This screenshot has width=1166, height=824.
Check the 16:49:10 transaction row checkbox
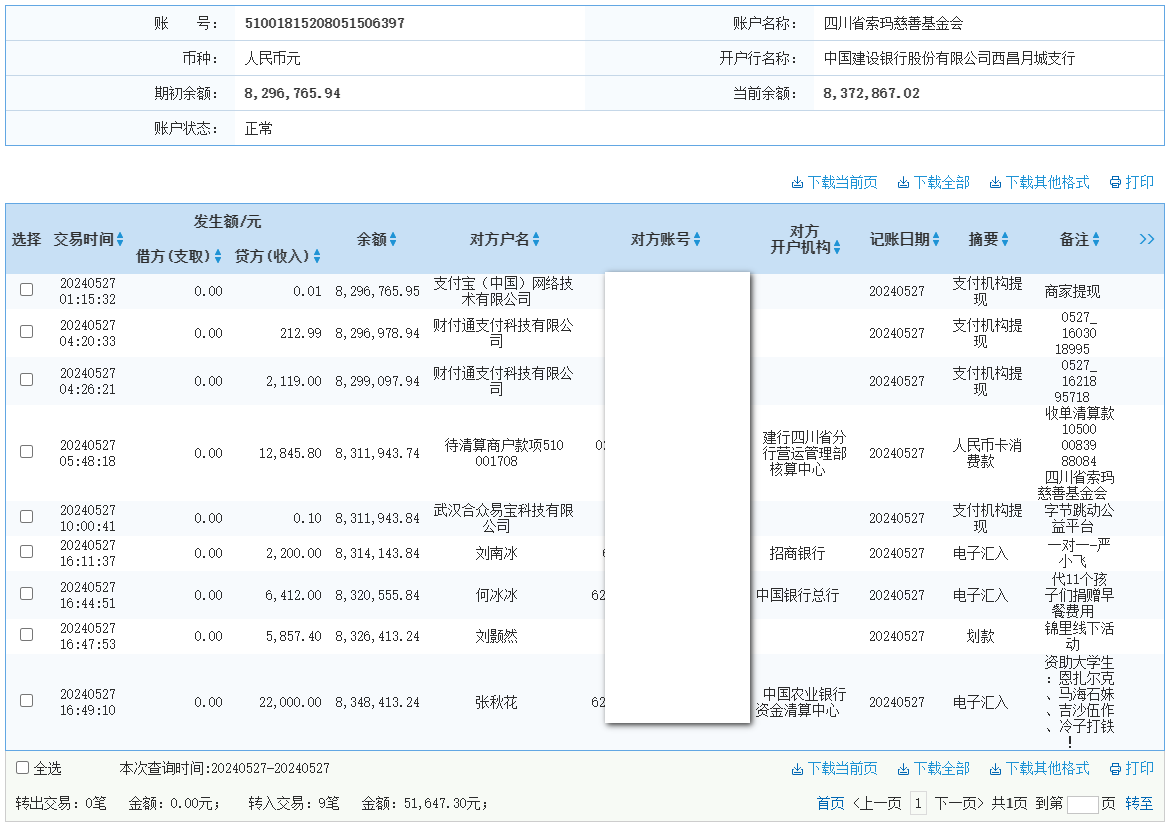point(27,701)
